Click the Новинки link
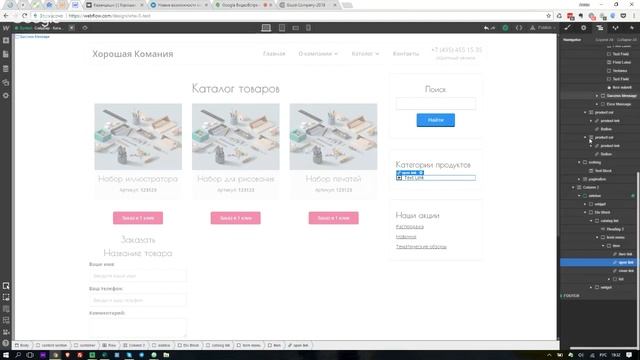The width and height of the screenshot is (640, 360). (x=406, y=237)
